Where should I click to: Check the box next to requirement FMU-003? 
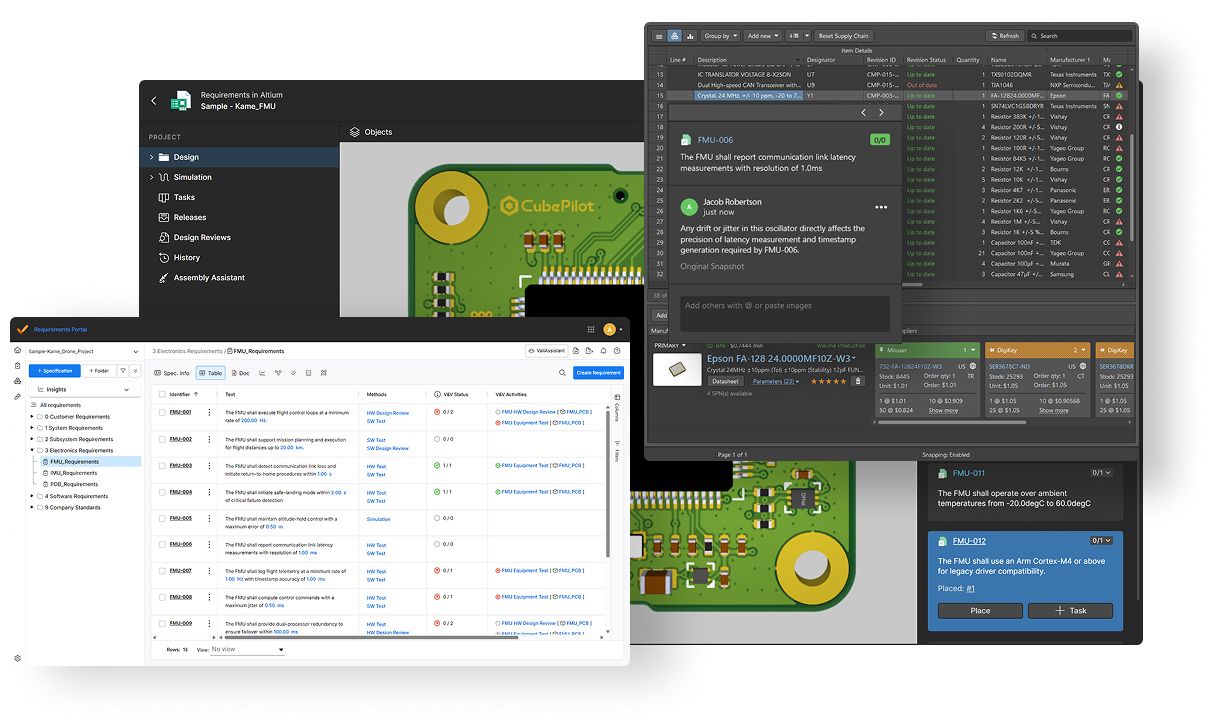tap(161, 465)
